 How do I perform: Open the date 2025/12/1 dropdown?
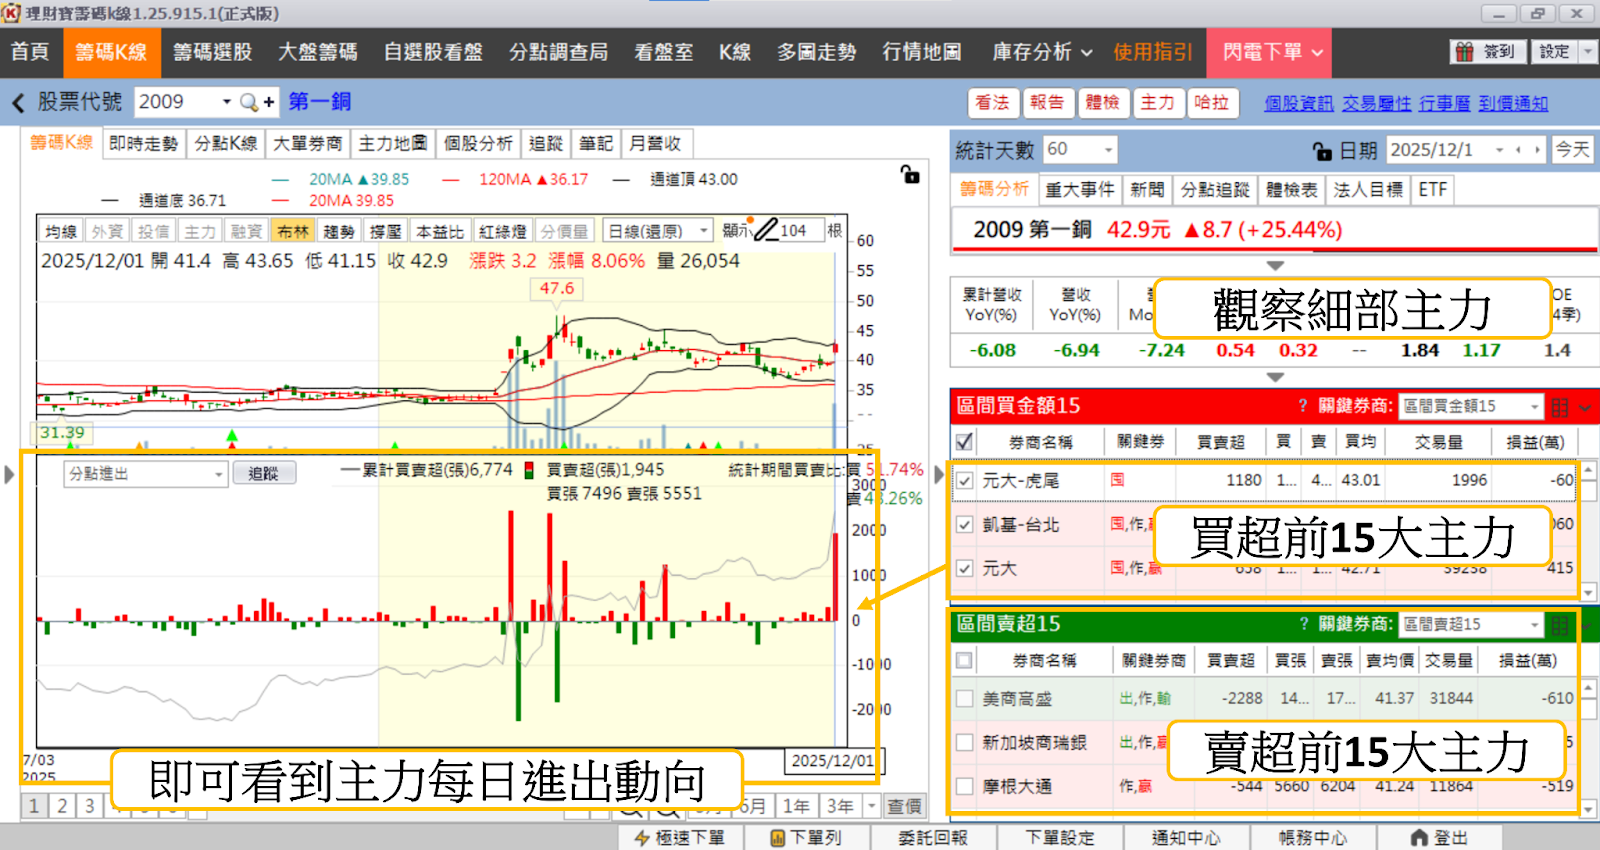[x=1499, y=150]
